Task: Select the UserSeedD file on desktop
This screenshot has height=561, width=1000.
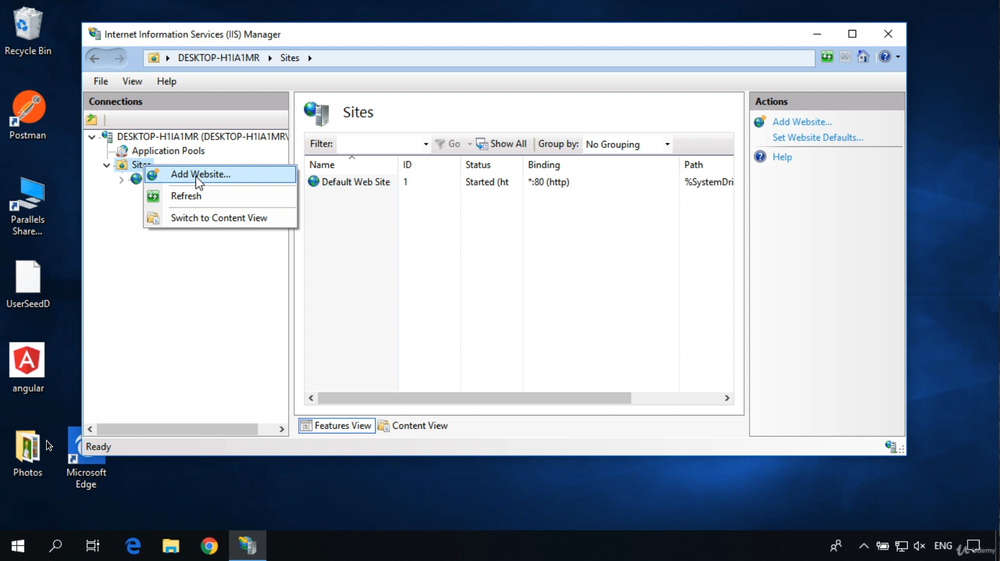Action: click(27, 284)
